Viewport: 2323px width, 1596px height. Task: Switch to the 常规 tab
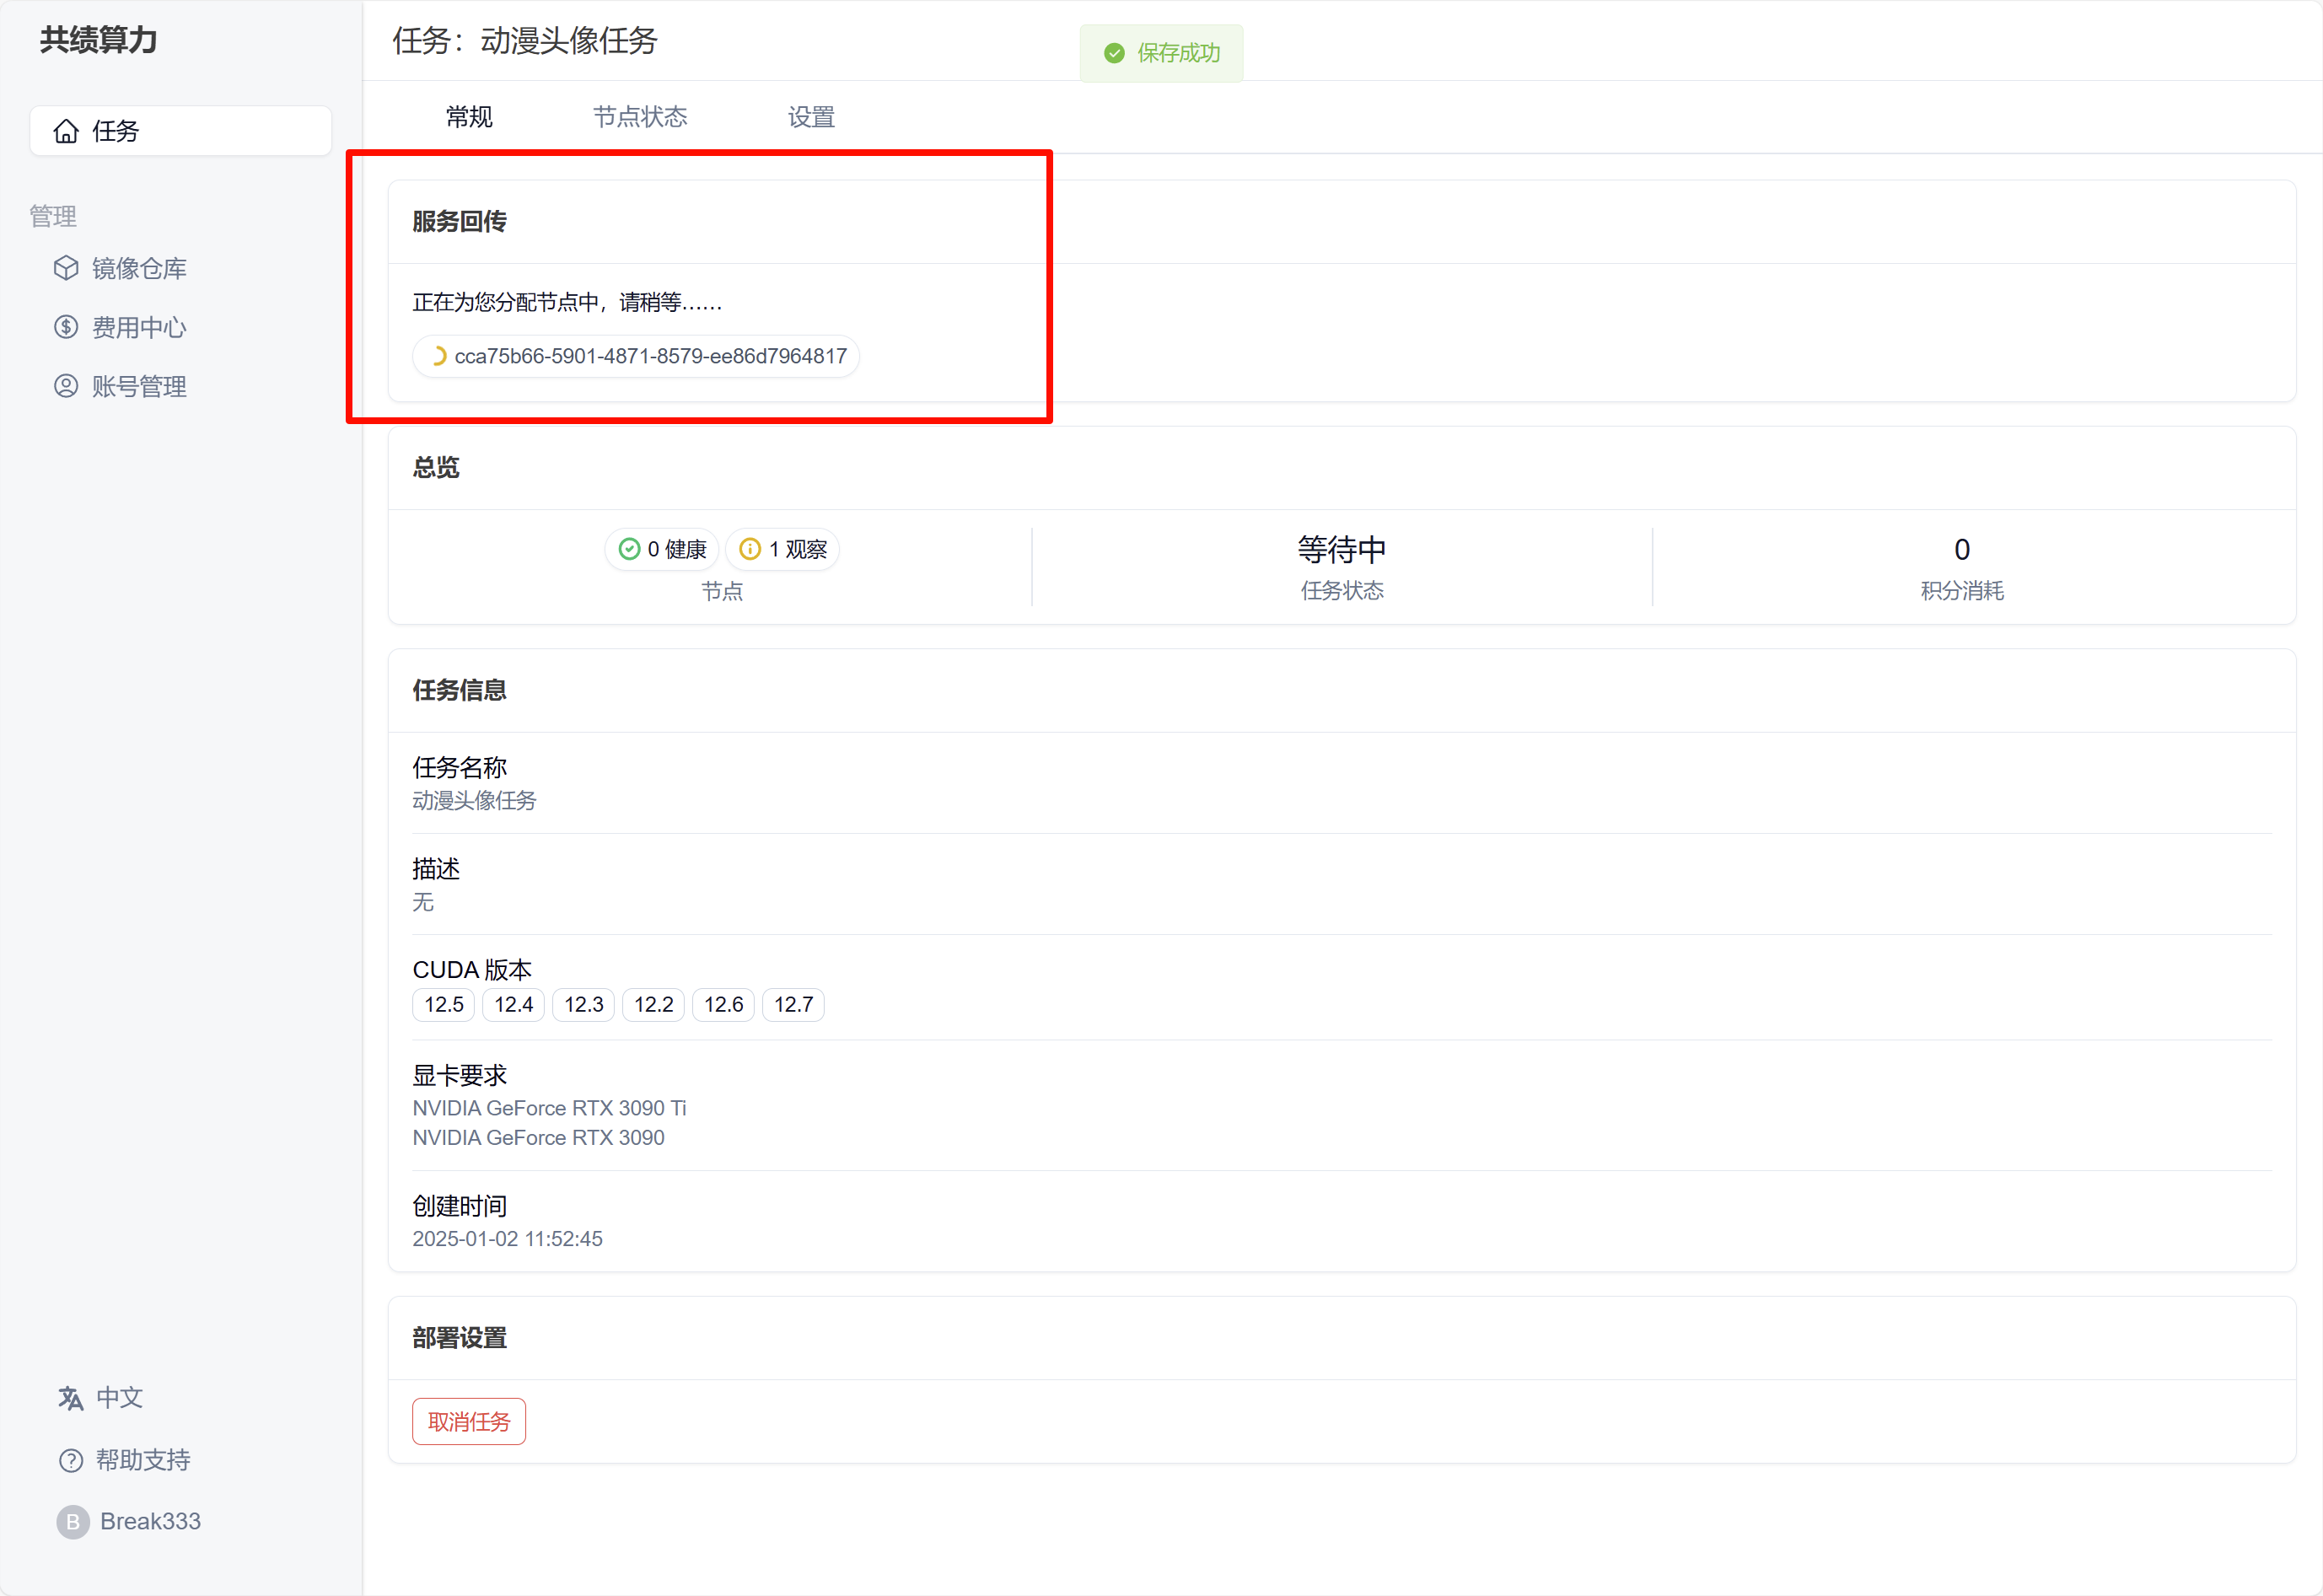469,117
